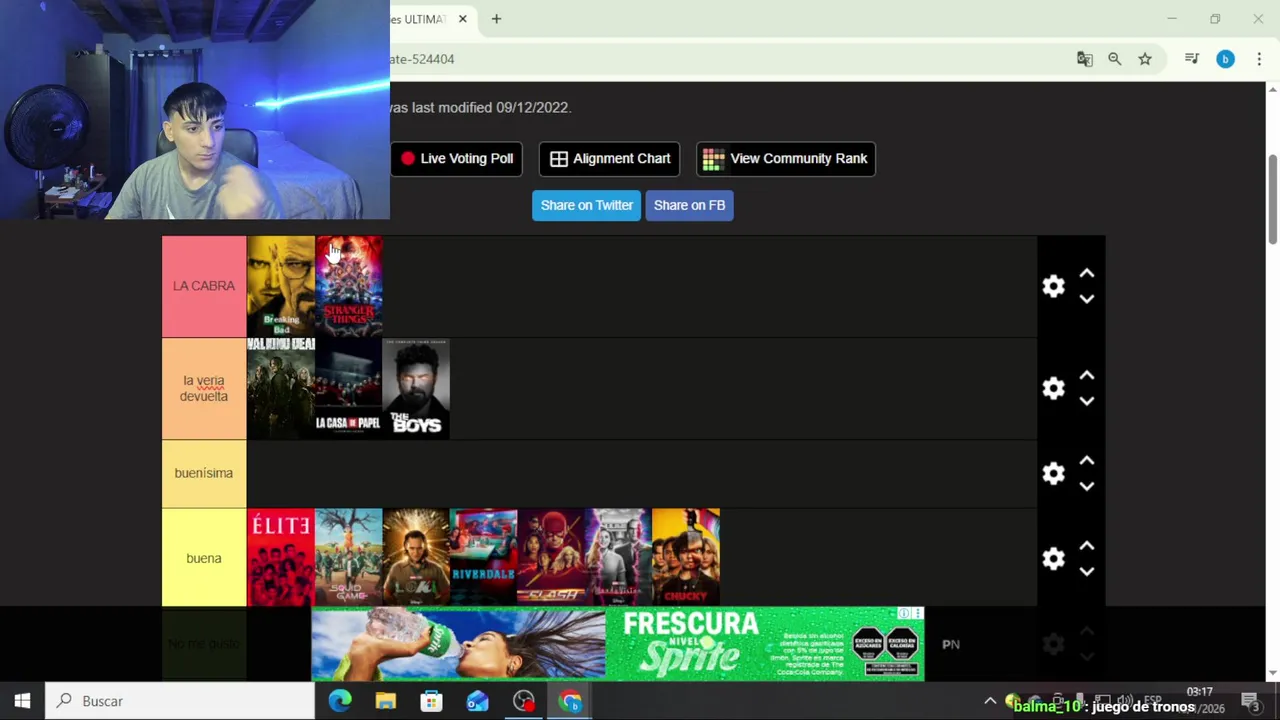Image resolution: width=1280 pixels, height=720 pixels.
Task: Select The Flash poster
Action: pos(551,557)
